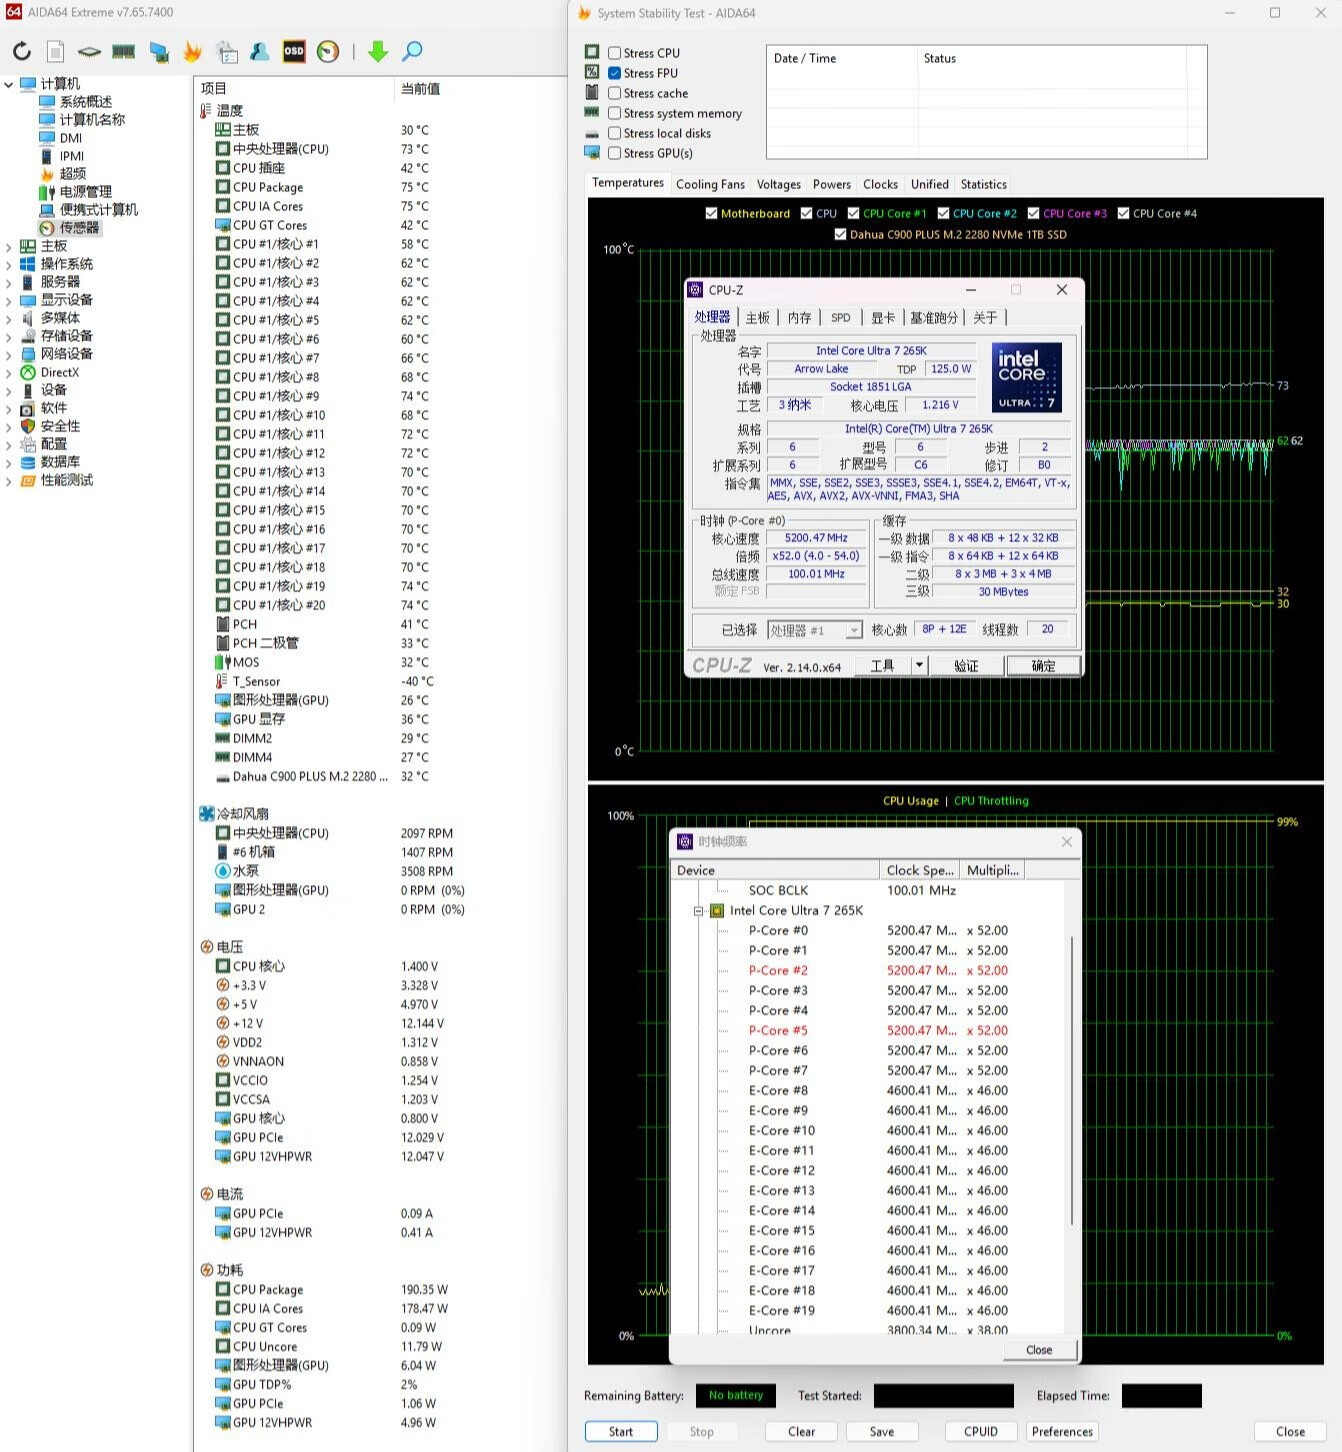Screen dimensions: 1342x1452
Task: Open search with magnifier icon
Action: (412, 51)
